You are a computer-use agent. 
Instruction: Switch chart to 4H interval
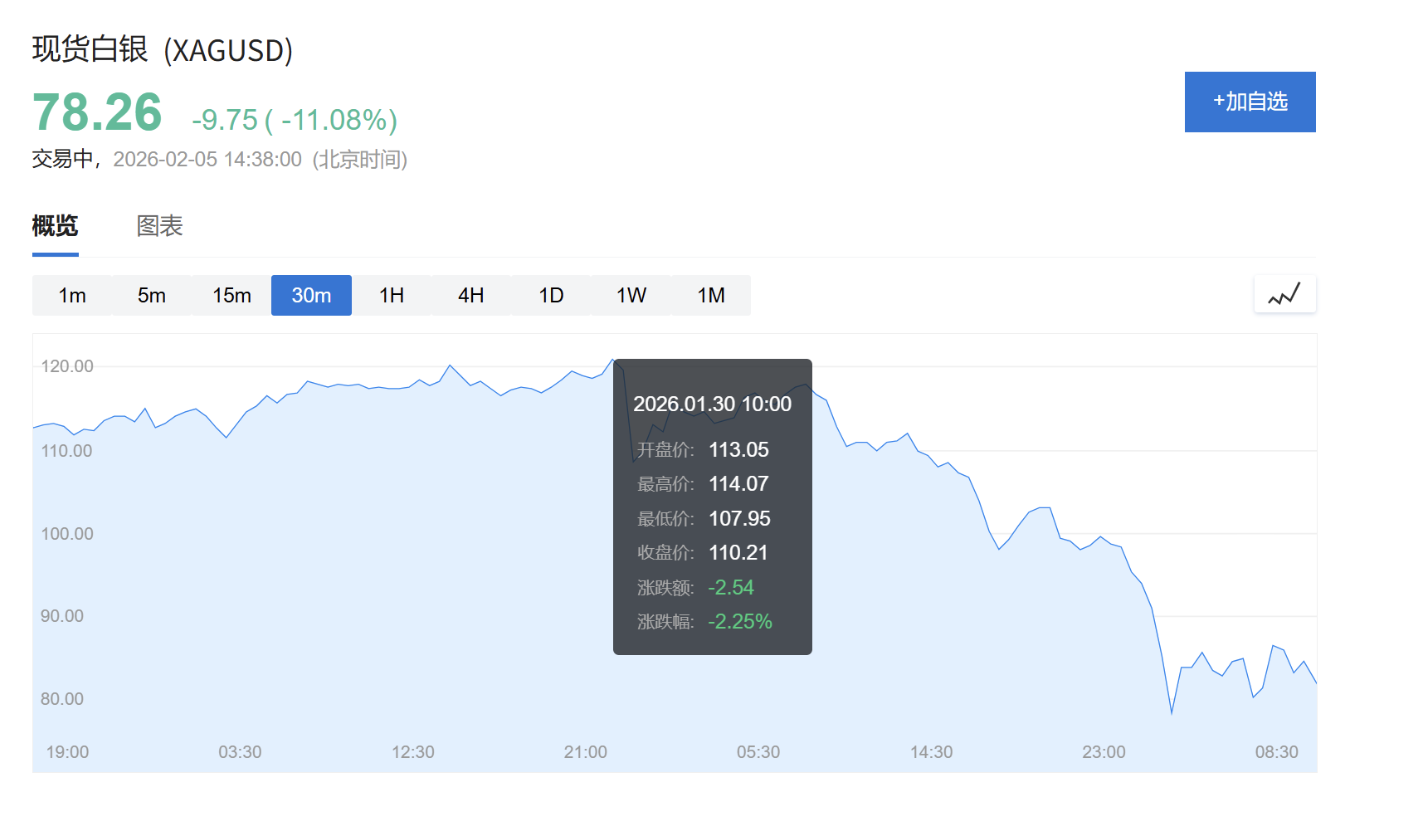(x=471, y=296)
